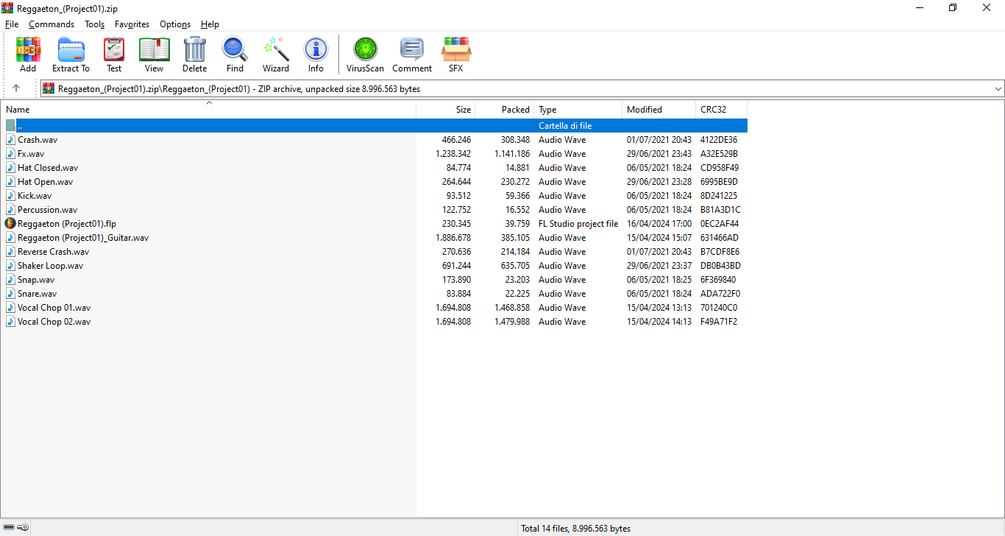The width and height of the screenshot is (1005, 536).
Task: Open the Commands menu
Action: [x=51, y=24]
